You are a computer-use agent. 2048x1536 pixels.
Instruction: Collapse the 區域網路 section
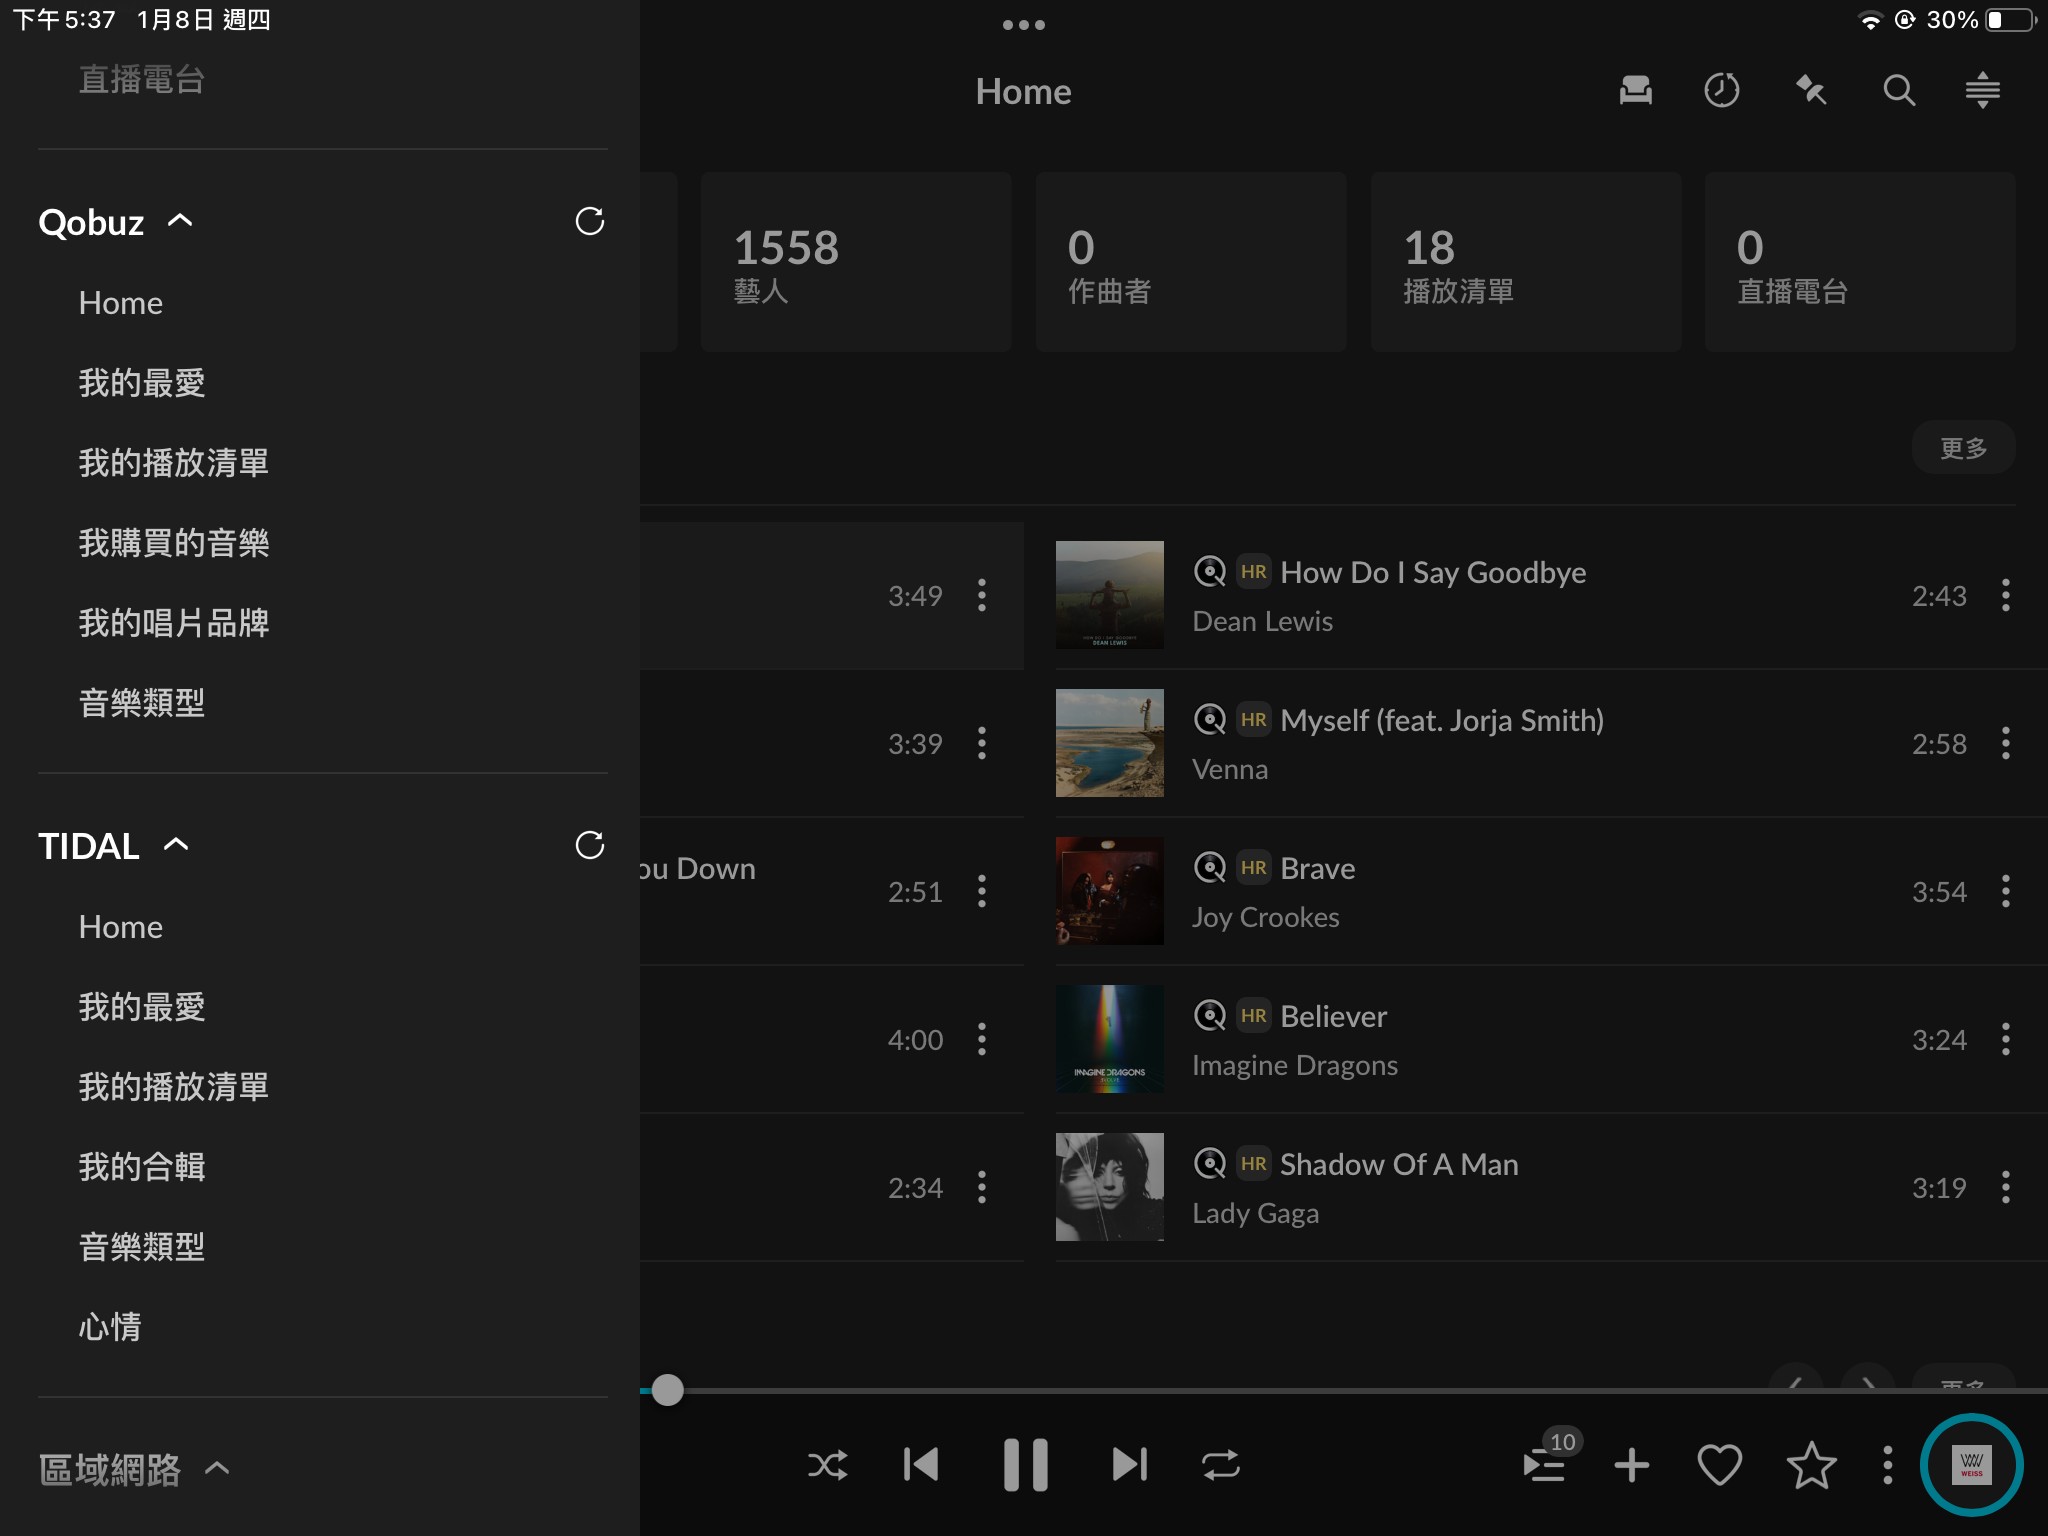(x=217, y=1469)
